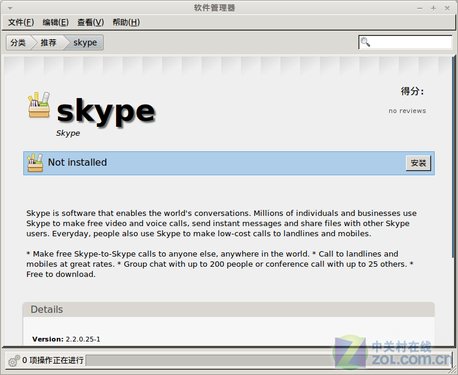
Task: Click the 'Not installed' status text
Action: (77, 162)
